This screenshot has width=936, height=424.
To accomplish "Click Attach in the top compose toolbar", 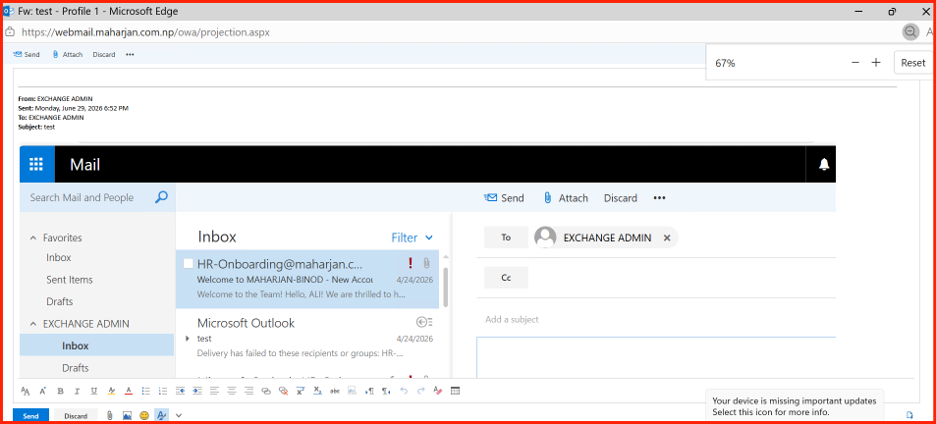I will pyautogui.click(x=67, y=54).
